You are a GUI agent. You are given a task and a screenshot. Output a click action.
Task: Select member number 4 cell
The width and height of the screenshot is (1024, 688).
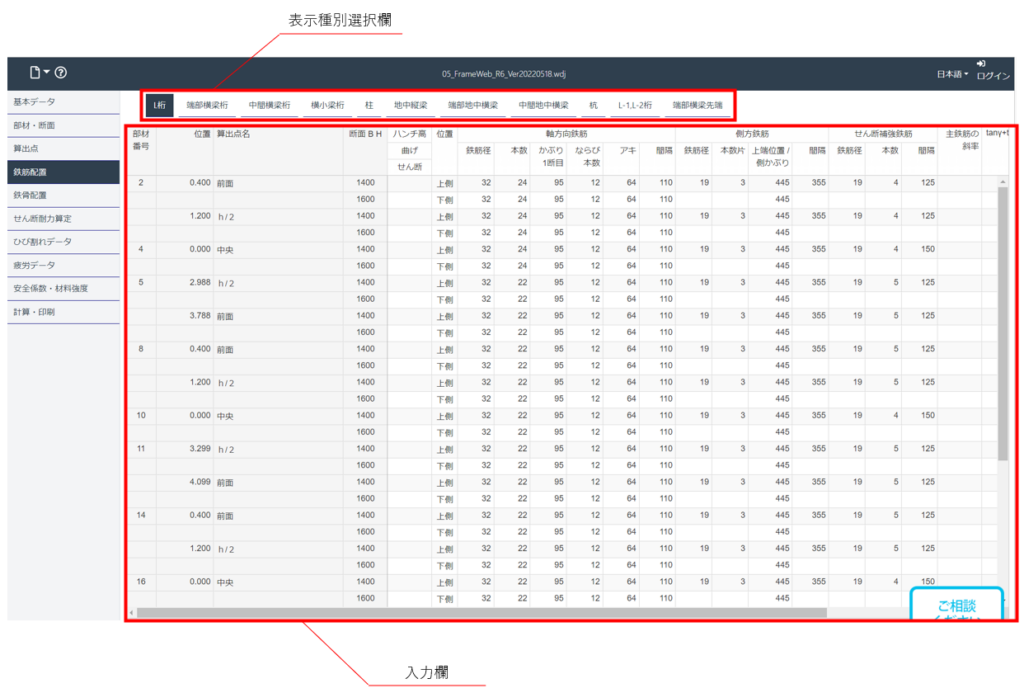click(141, 249)
